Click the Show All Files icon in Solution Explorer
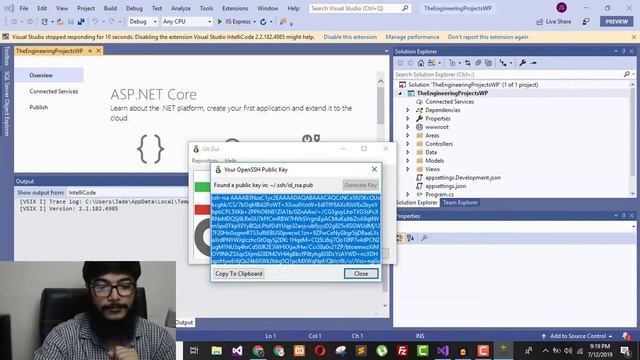The width and height of the screenshot is (640, 360). coord(488,63)
